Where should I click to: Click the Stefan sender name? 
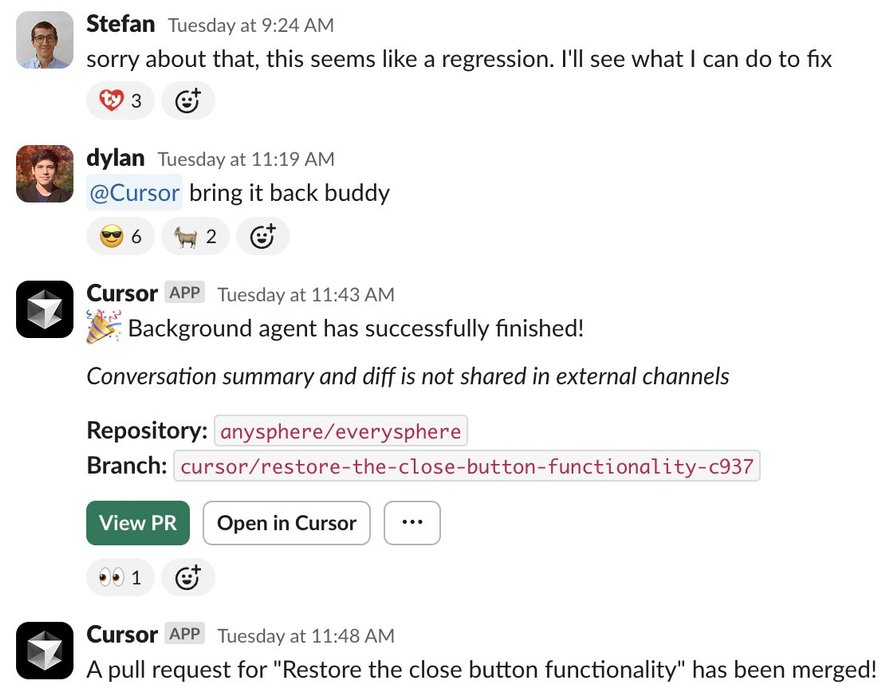[x=120, y=24]
